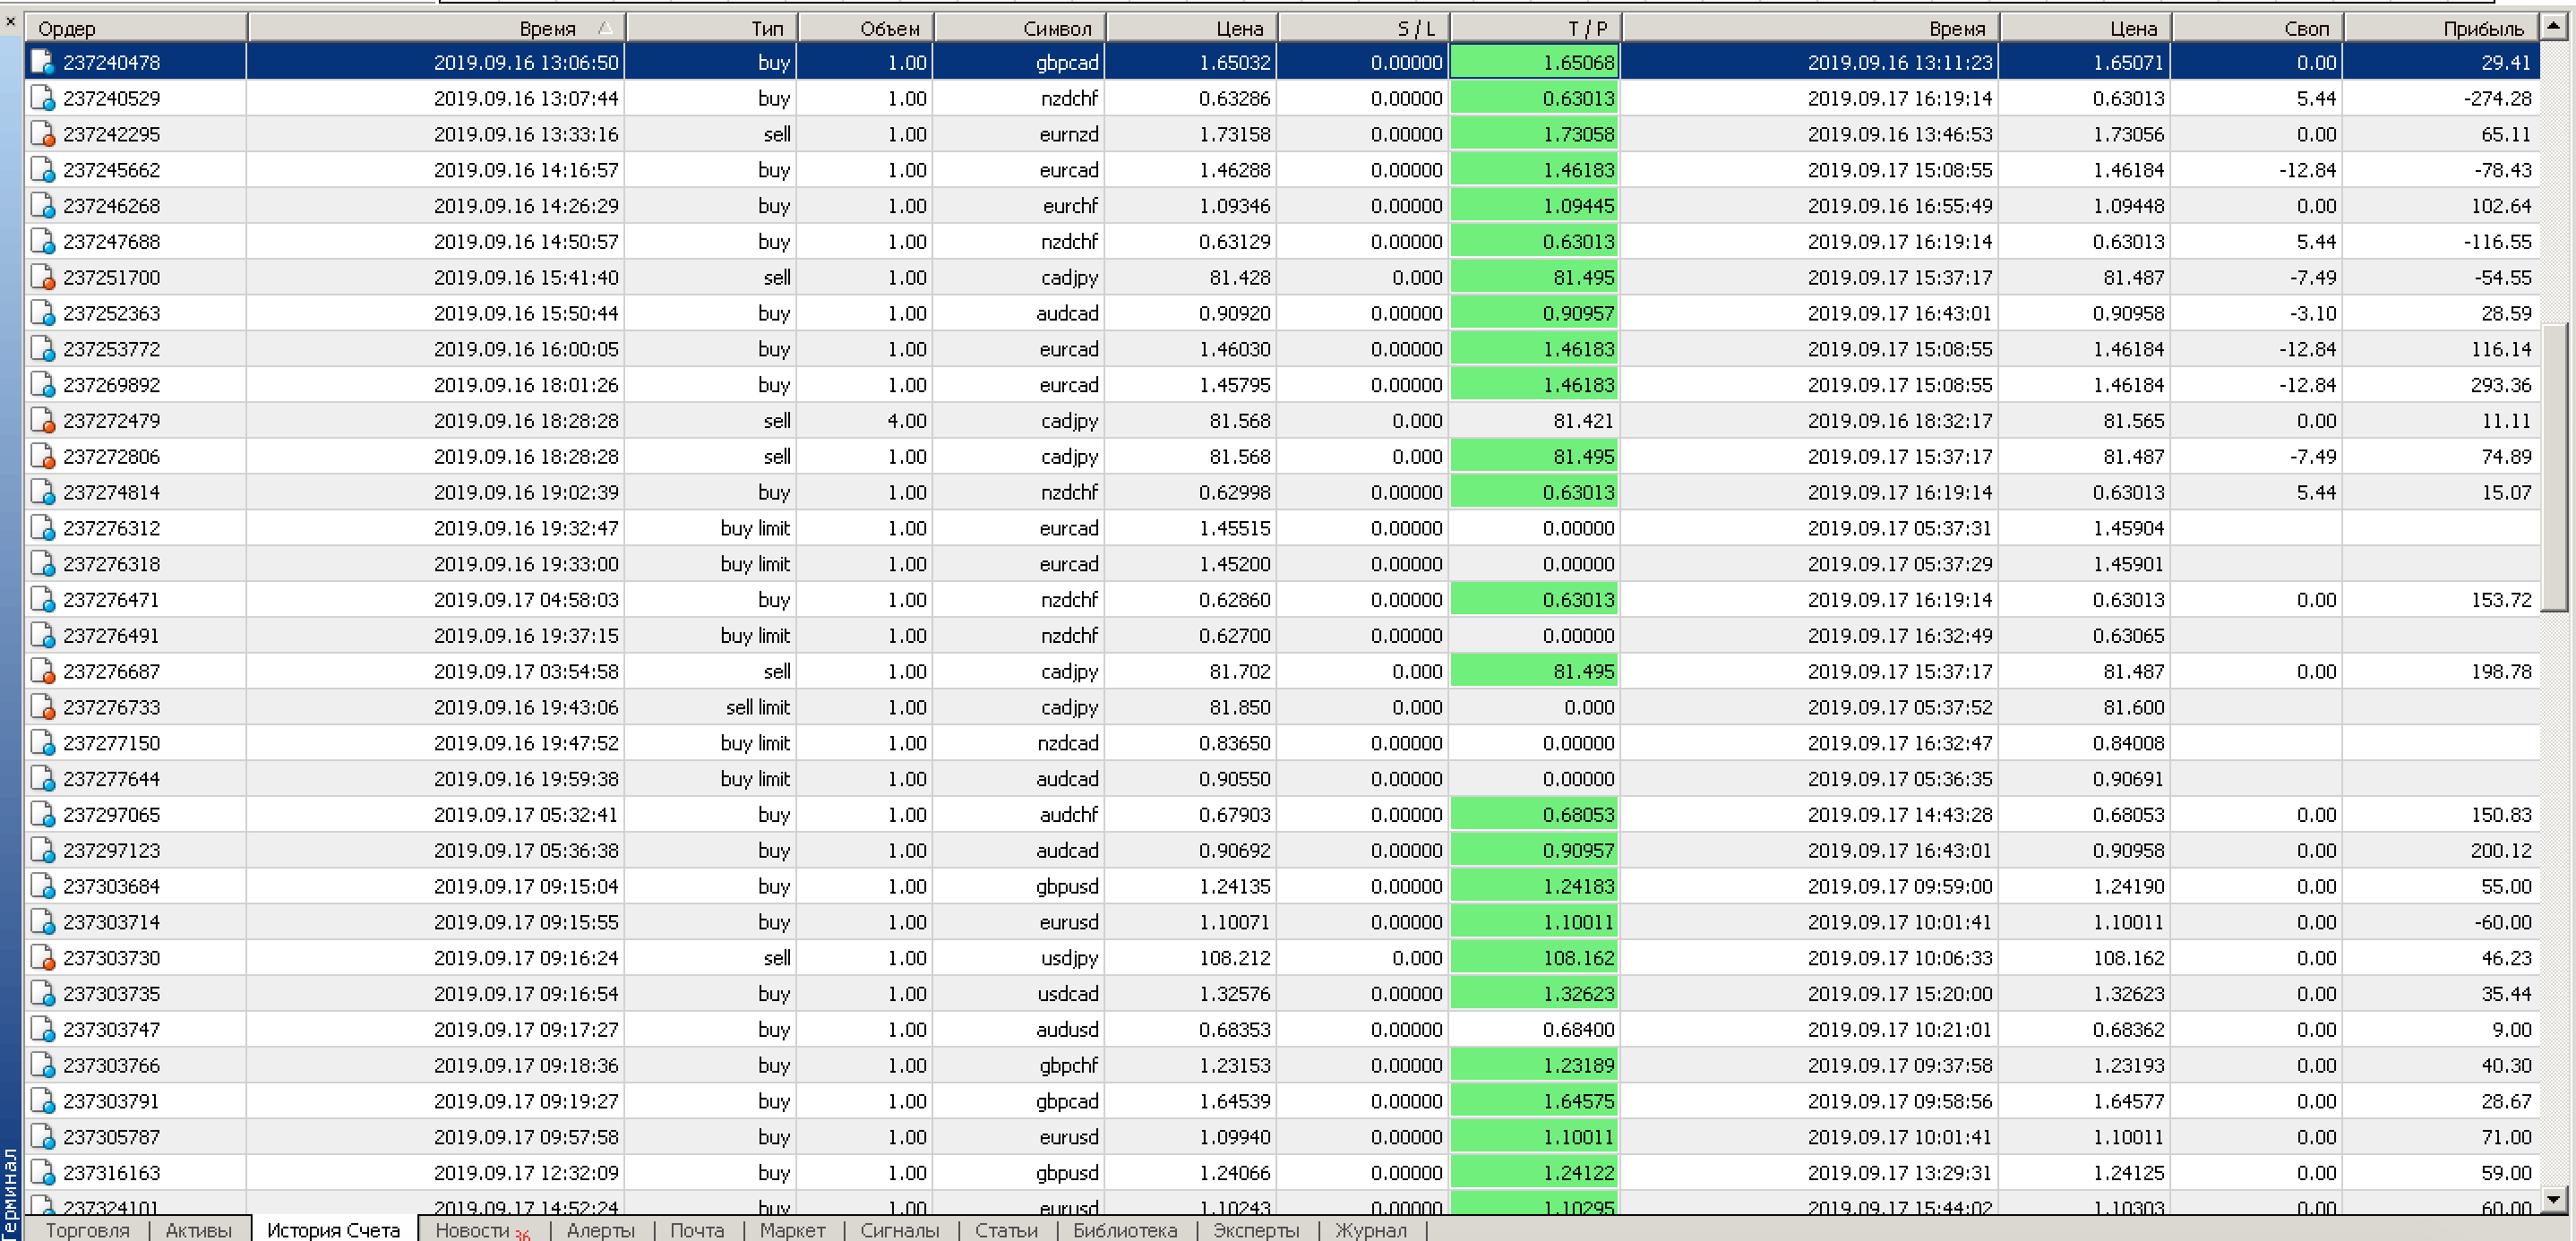Click the order icon for 237274814
The width and height of the screenshot is (2576, 1241).
click(42, 492)
